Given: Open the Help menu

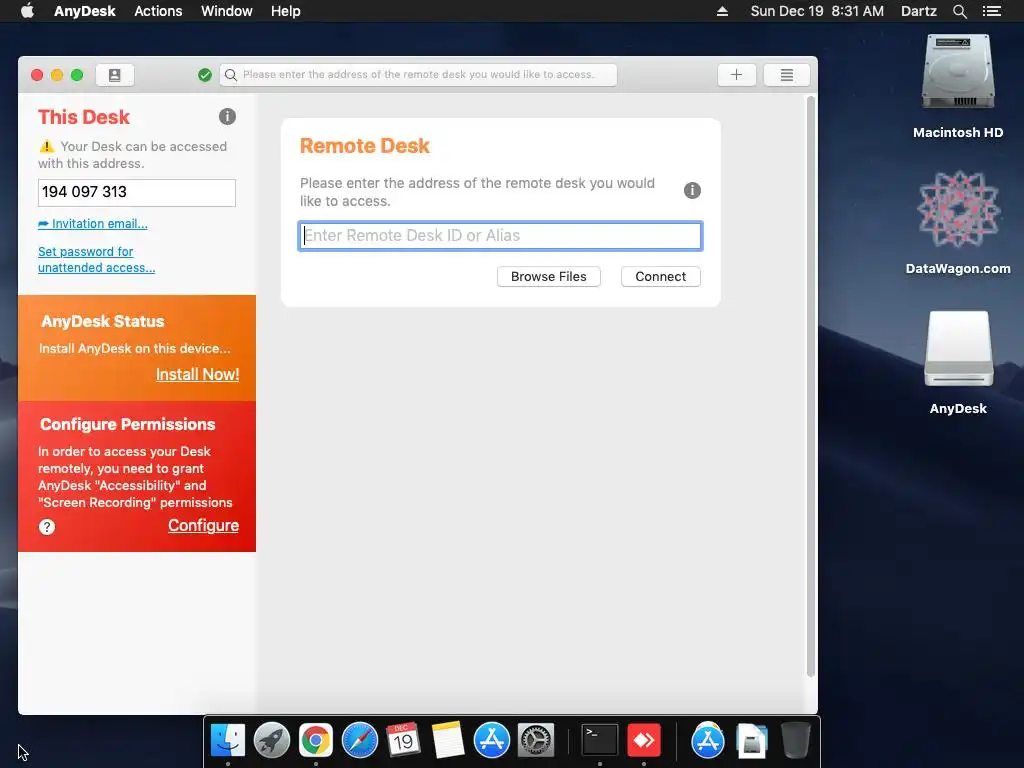Looking at the screenshot, I should pyautogui.click(x=285, y=11).
